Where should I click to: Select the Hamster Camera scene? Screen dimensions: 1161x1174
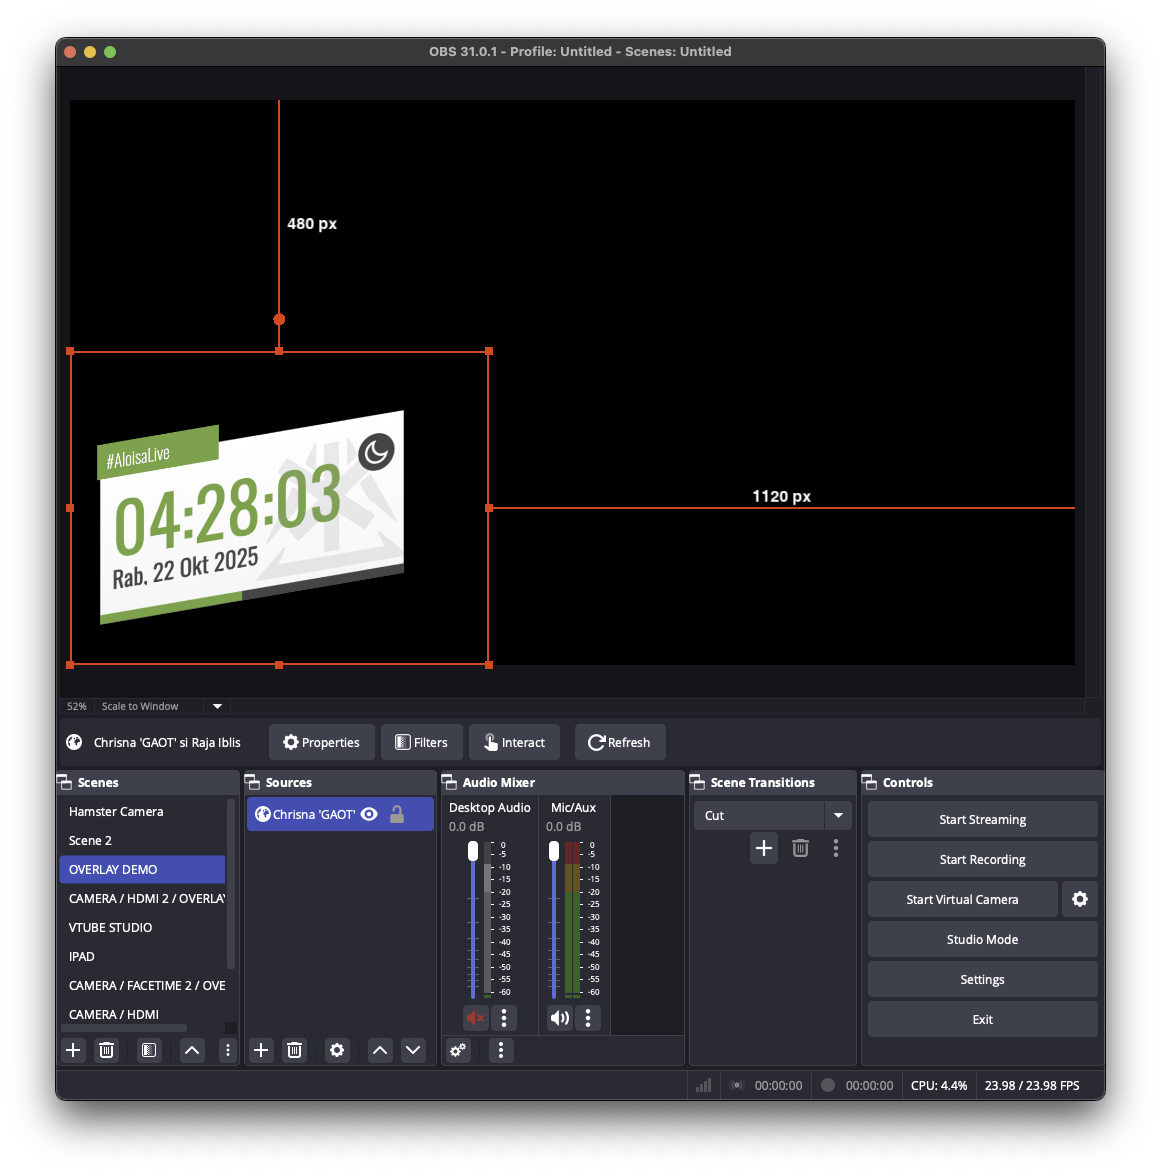pos(116,812)
